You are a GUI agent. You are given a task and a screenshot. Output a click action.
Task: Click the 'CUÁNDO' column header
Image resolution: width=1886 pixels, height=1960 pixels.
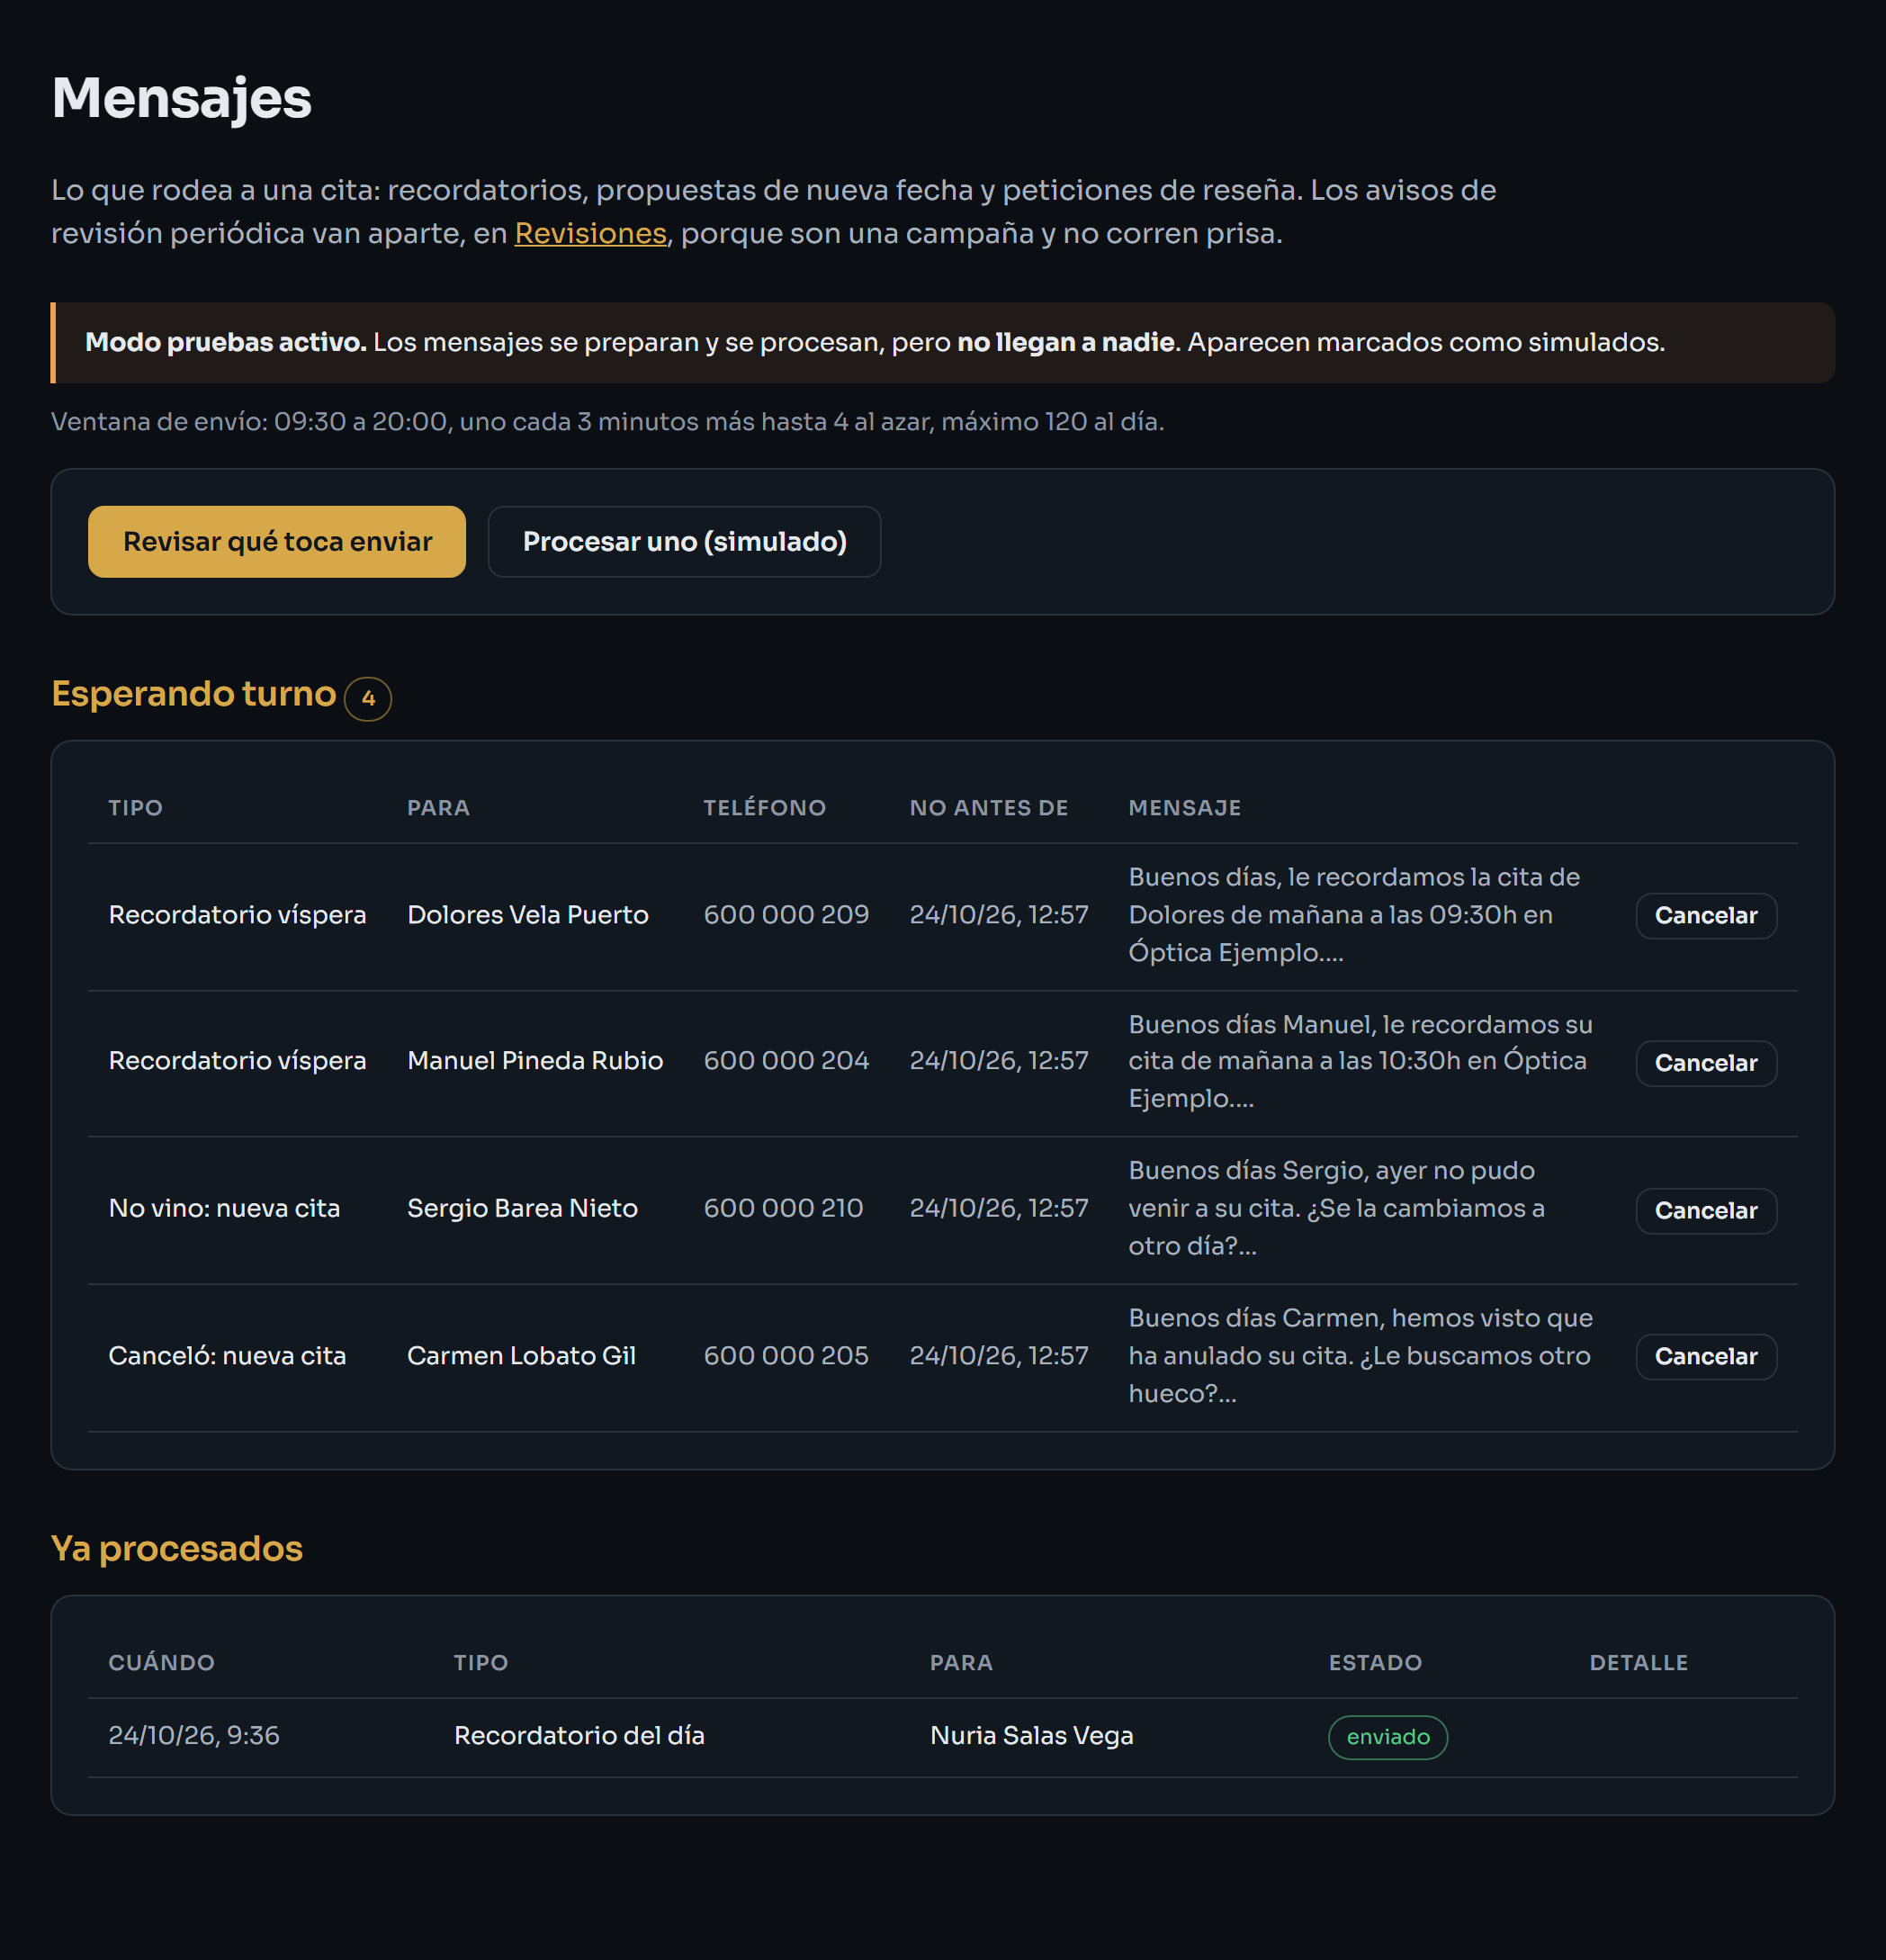pos(161,1663)
